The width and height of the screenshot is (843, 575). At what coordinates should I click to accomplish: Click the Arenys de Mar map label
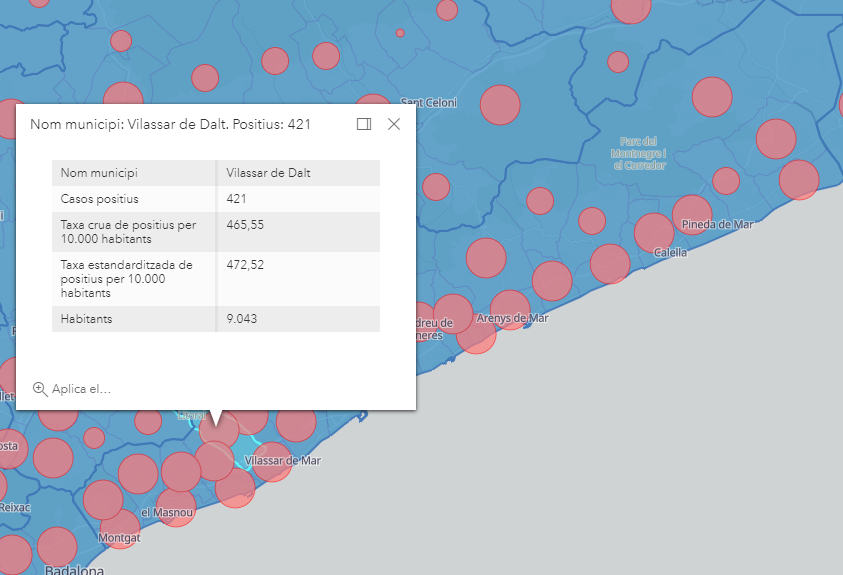tap(512, 318)
